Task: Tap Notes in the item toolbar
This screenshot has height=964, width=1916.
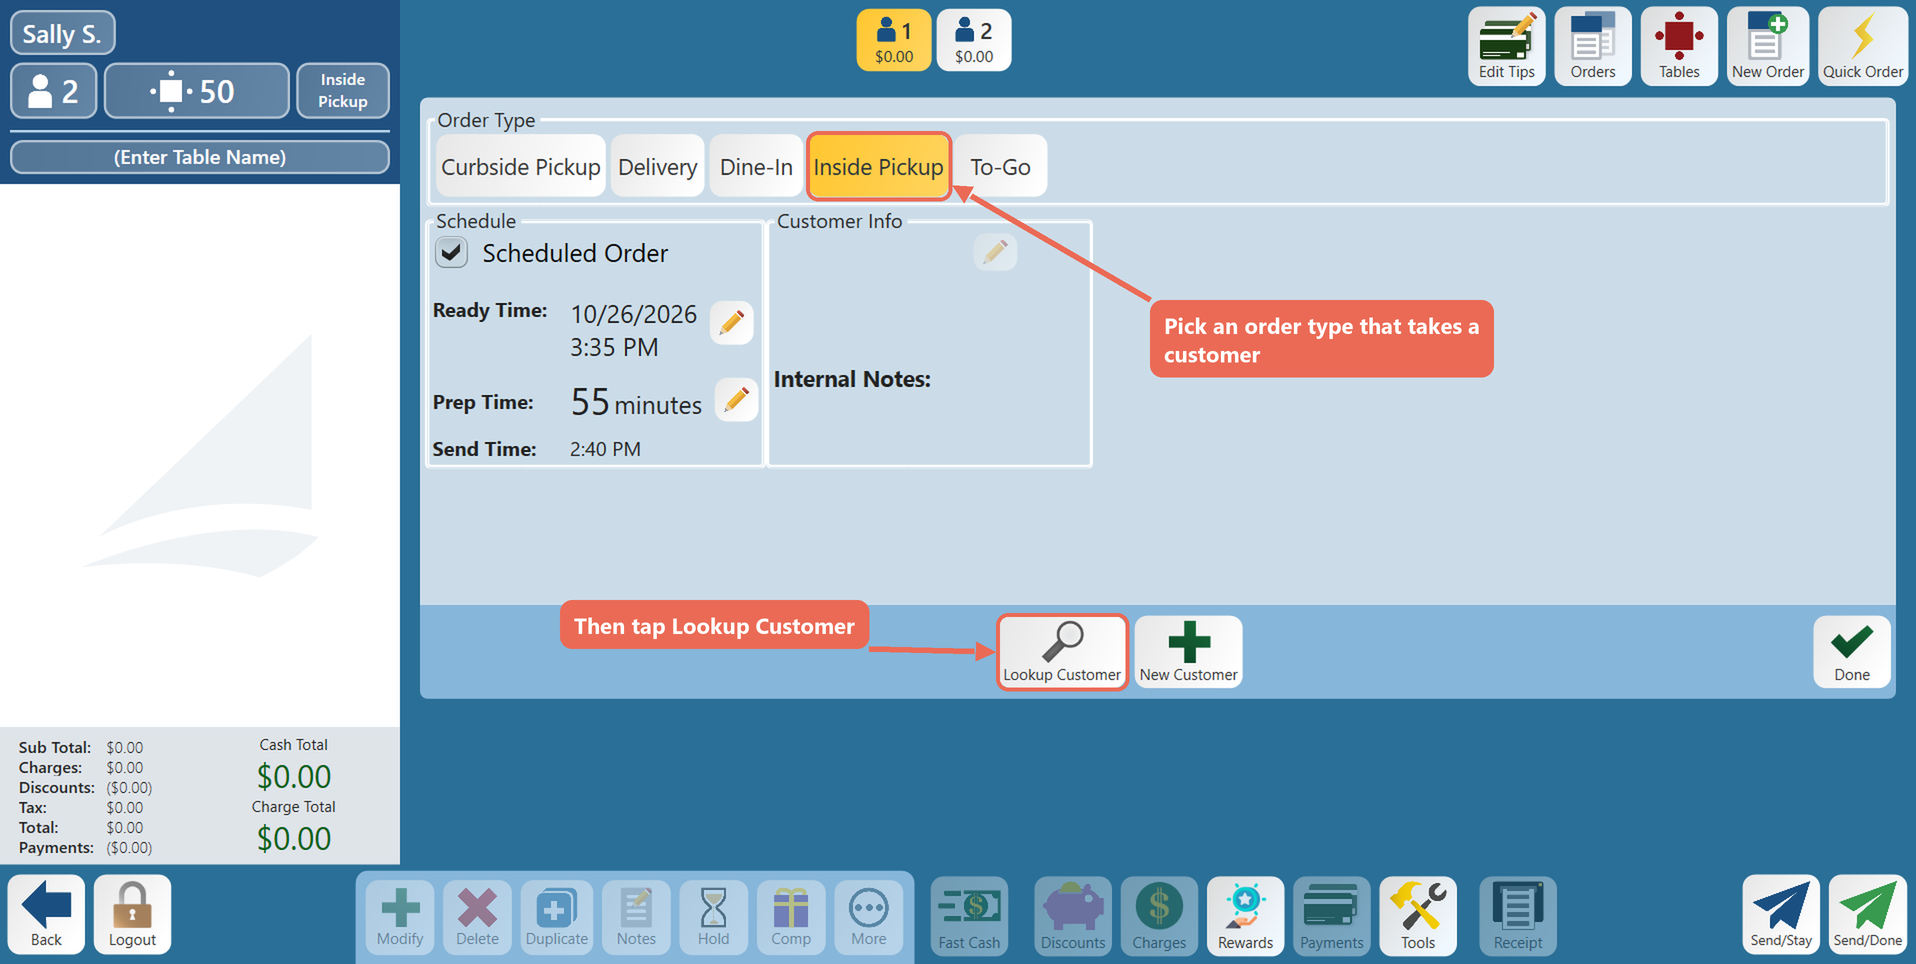Action: coord(636,916)
